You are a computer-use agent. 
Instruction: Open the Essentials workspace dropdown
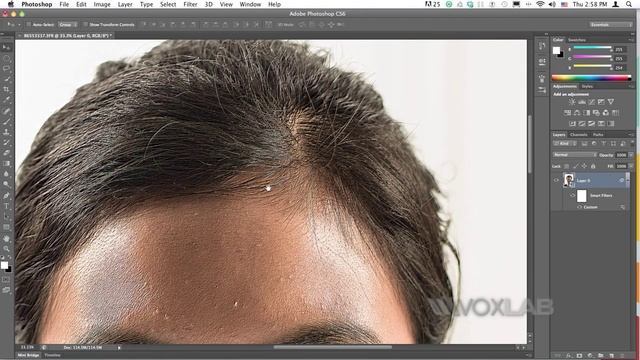pos(611,24)
